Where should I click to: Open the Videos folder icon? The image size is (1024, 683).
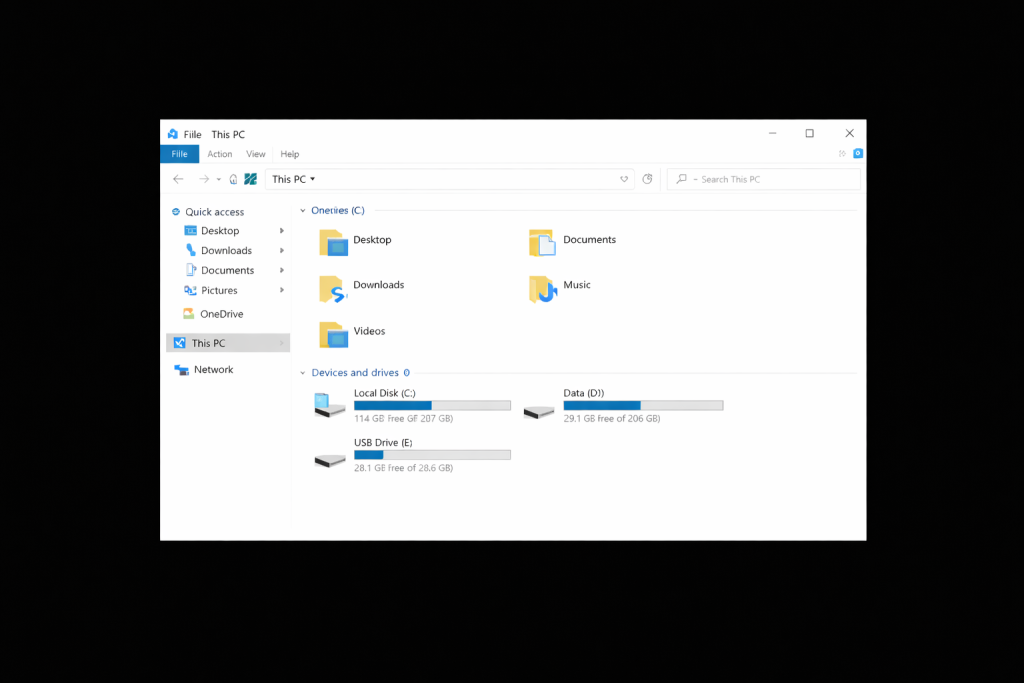pos(333,334)
